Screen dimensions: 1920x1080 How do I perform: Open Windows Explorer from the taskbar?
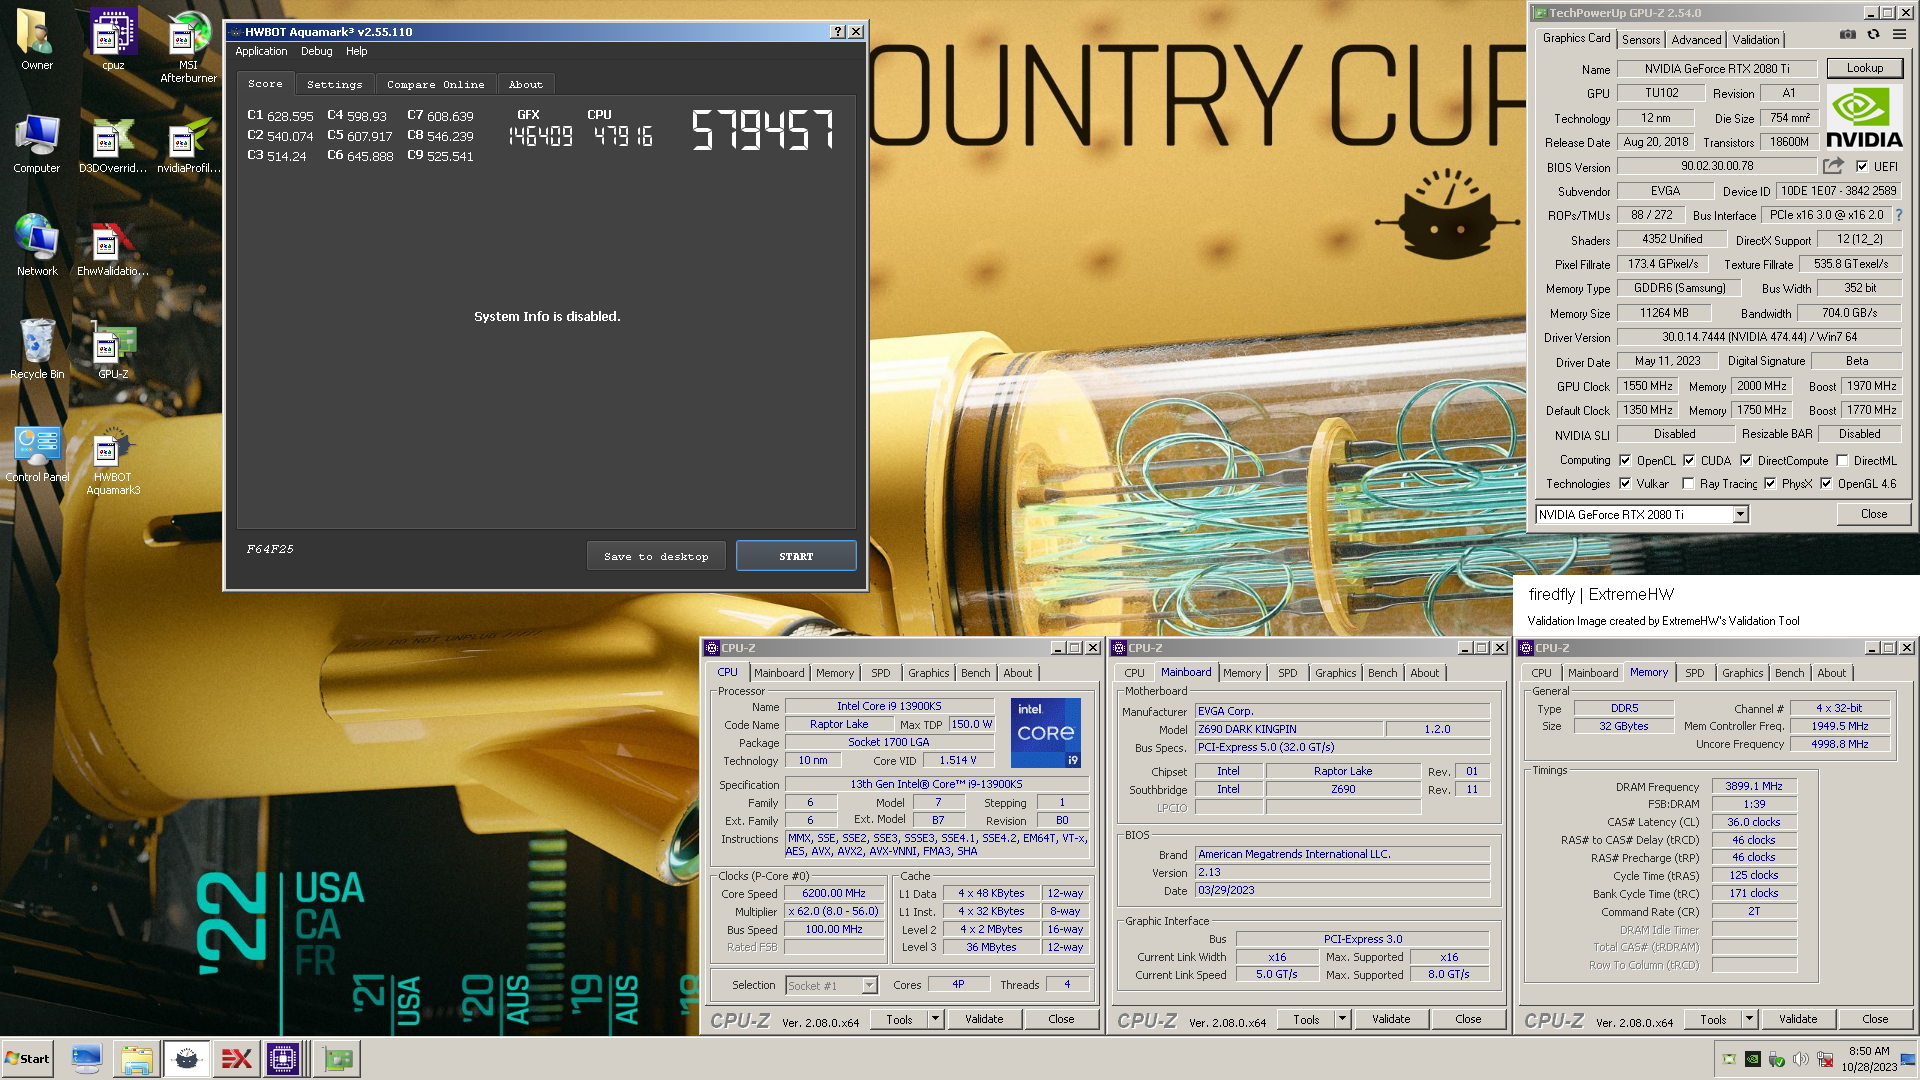pyautogui.click(x=136, y=1059)
